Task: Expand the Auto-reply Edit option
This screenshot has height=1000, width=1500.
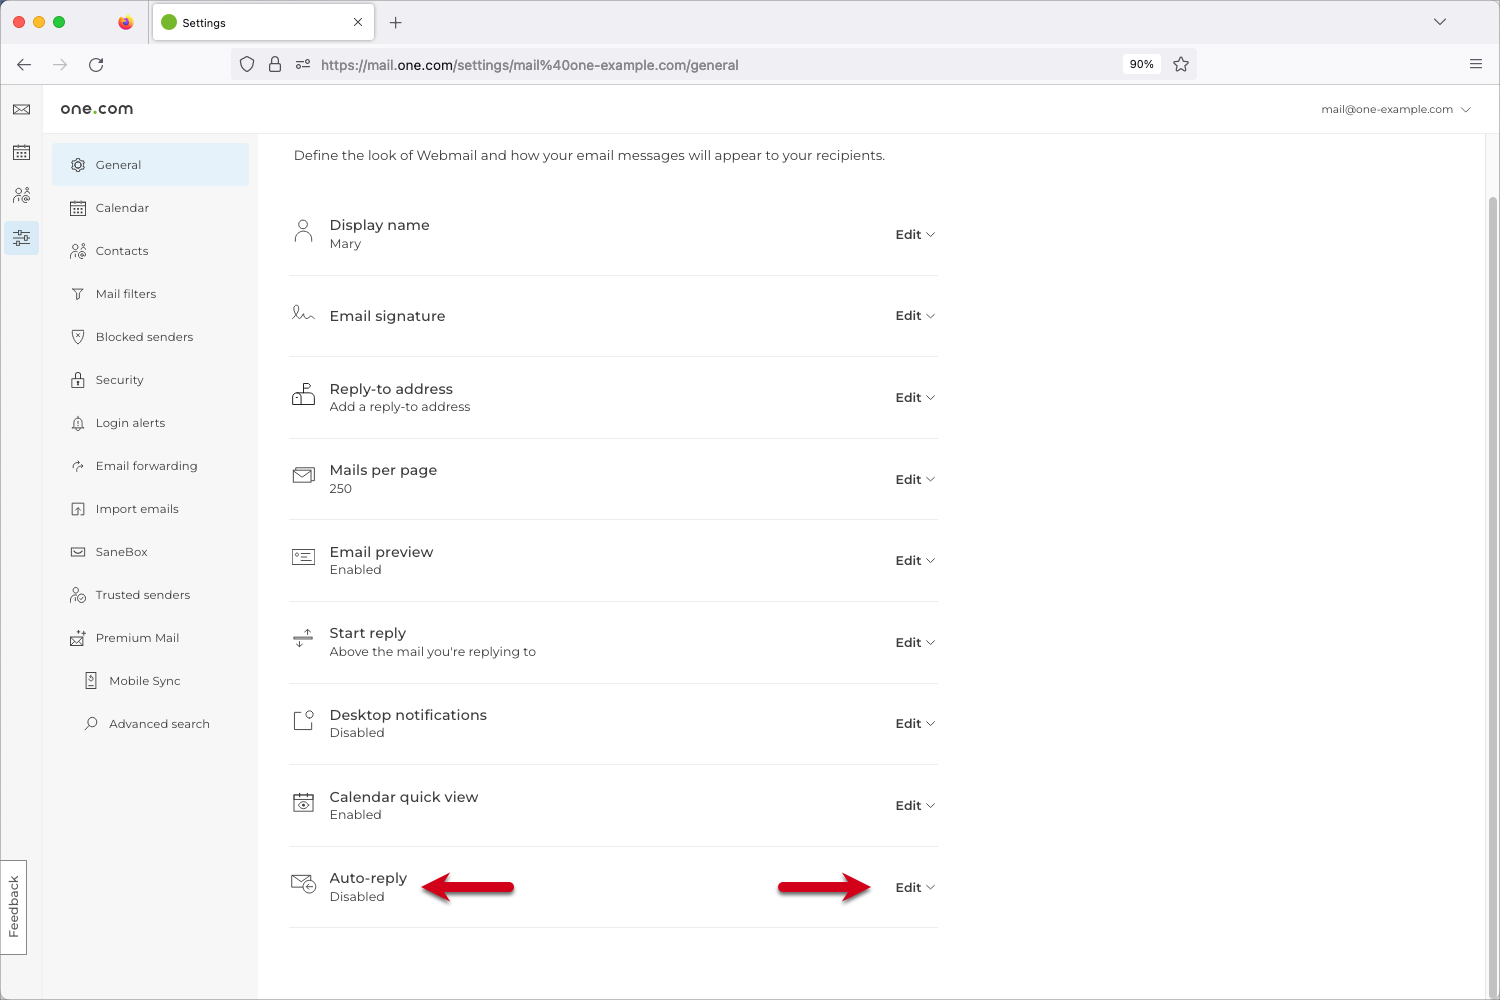Action: pos(914,888)
